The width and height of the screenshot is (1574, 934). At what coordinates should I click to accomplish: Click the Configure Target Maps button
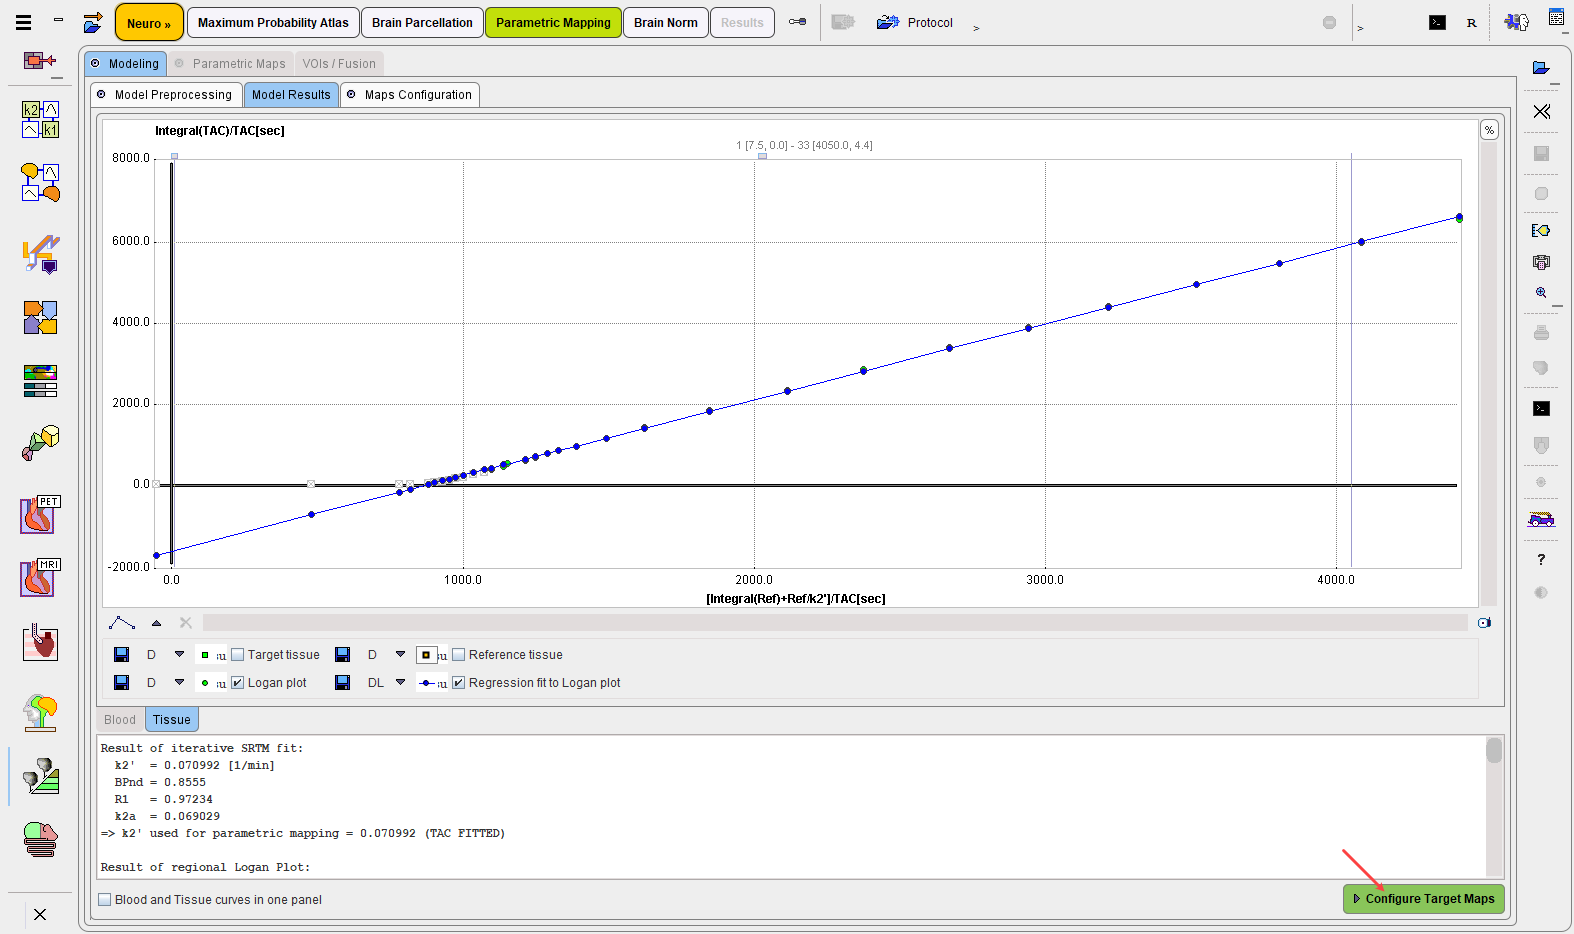pyautogui.click(x=1424, y=899)
